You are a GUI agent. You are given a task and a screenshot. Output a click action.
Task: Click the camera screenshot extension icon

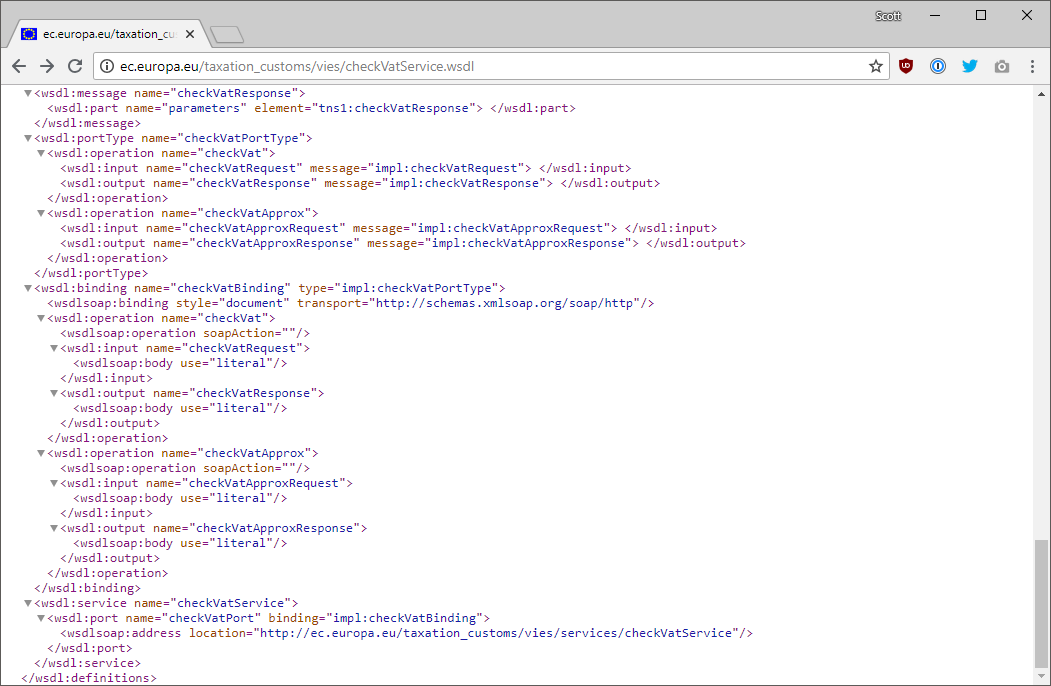[x=1002, y=66]
